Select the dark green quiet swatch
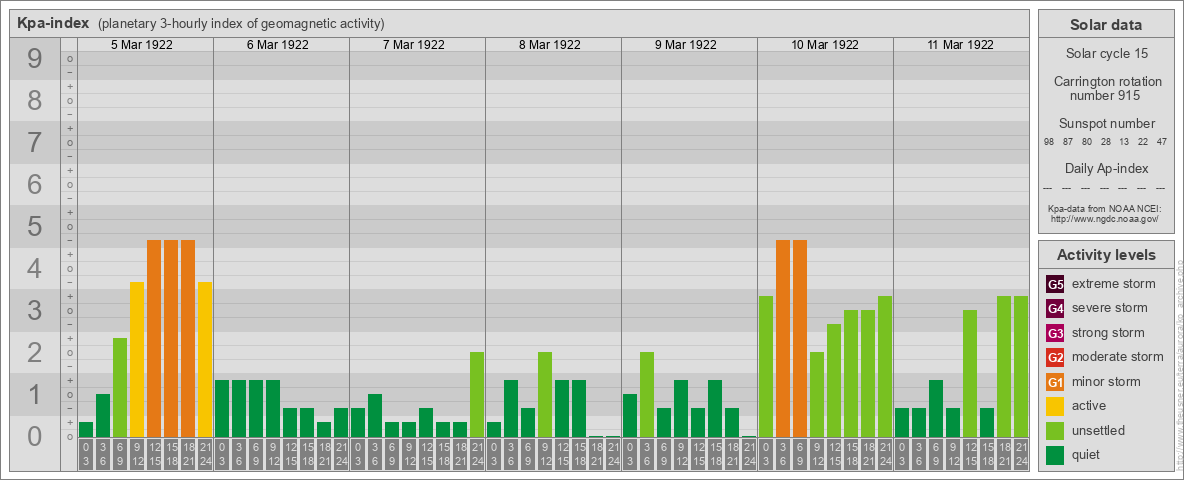Image resolution: width=1184 pixels, height=480 pixels. click(x=1056, y=454)
